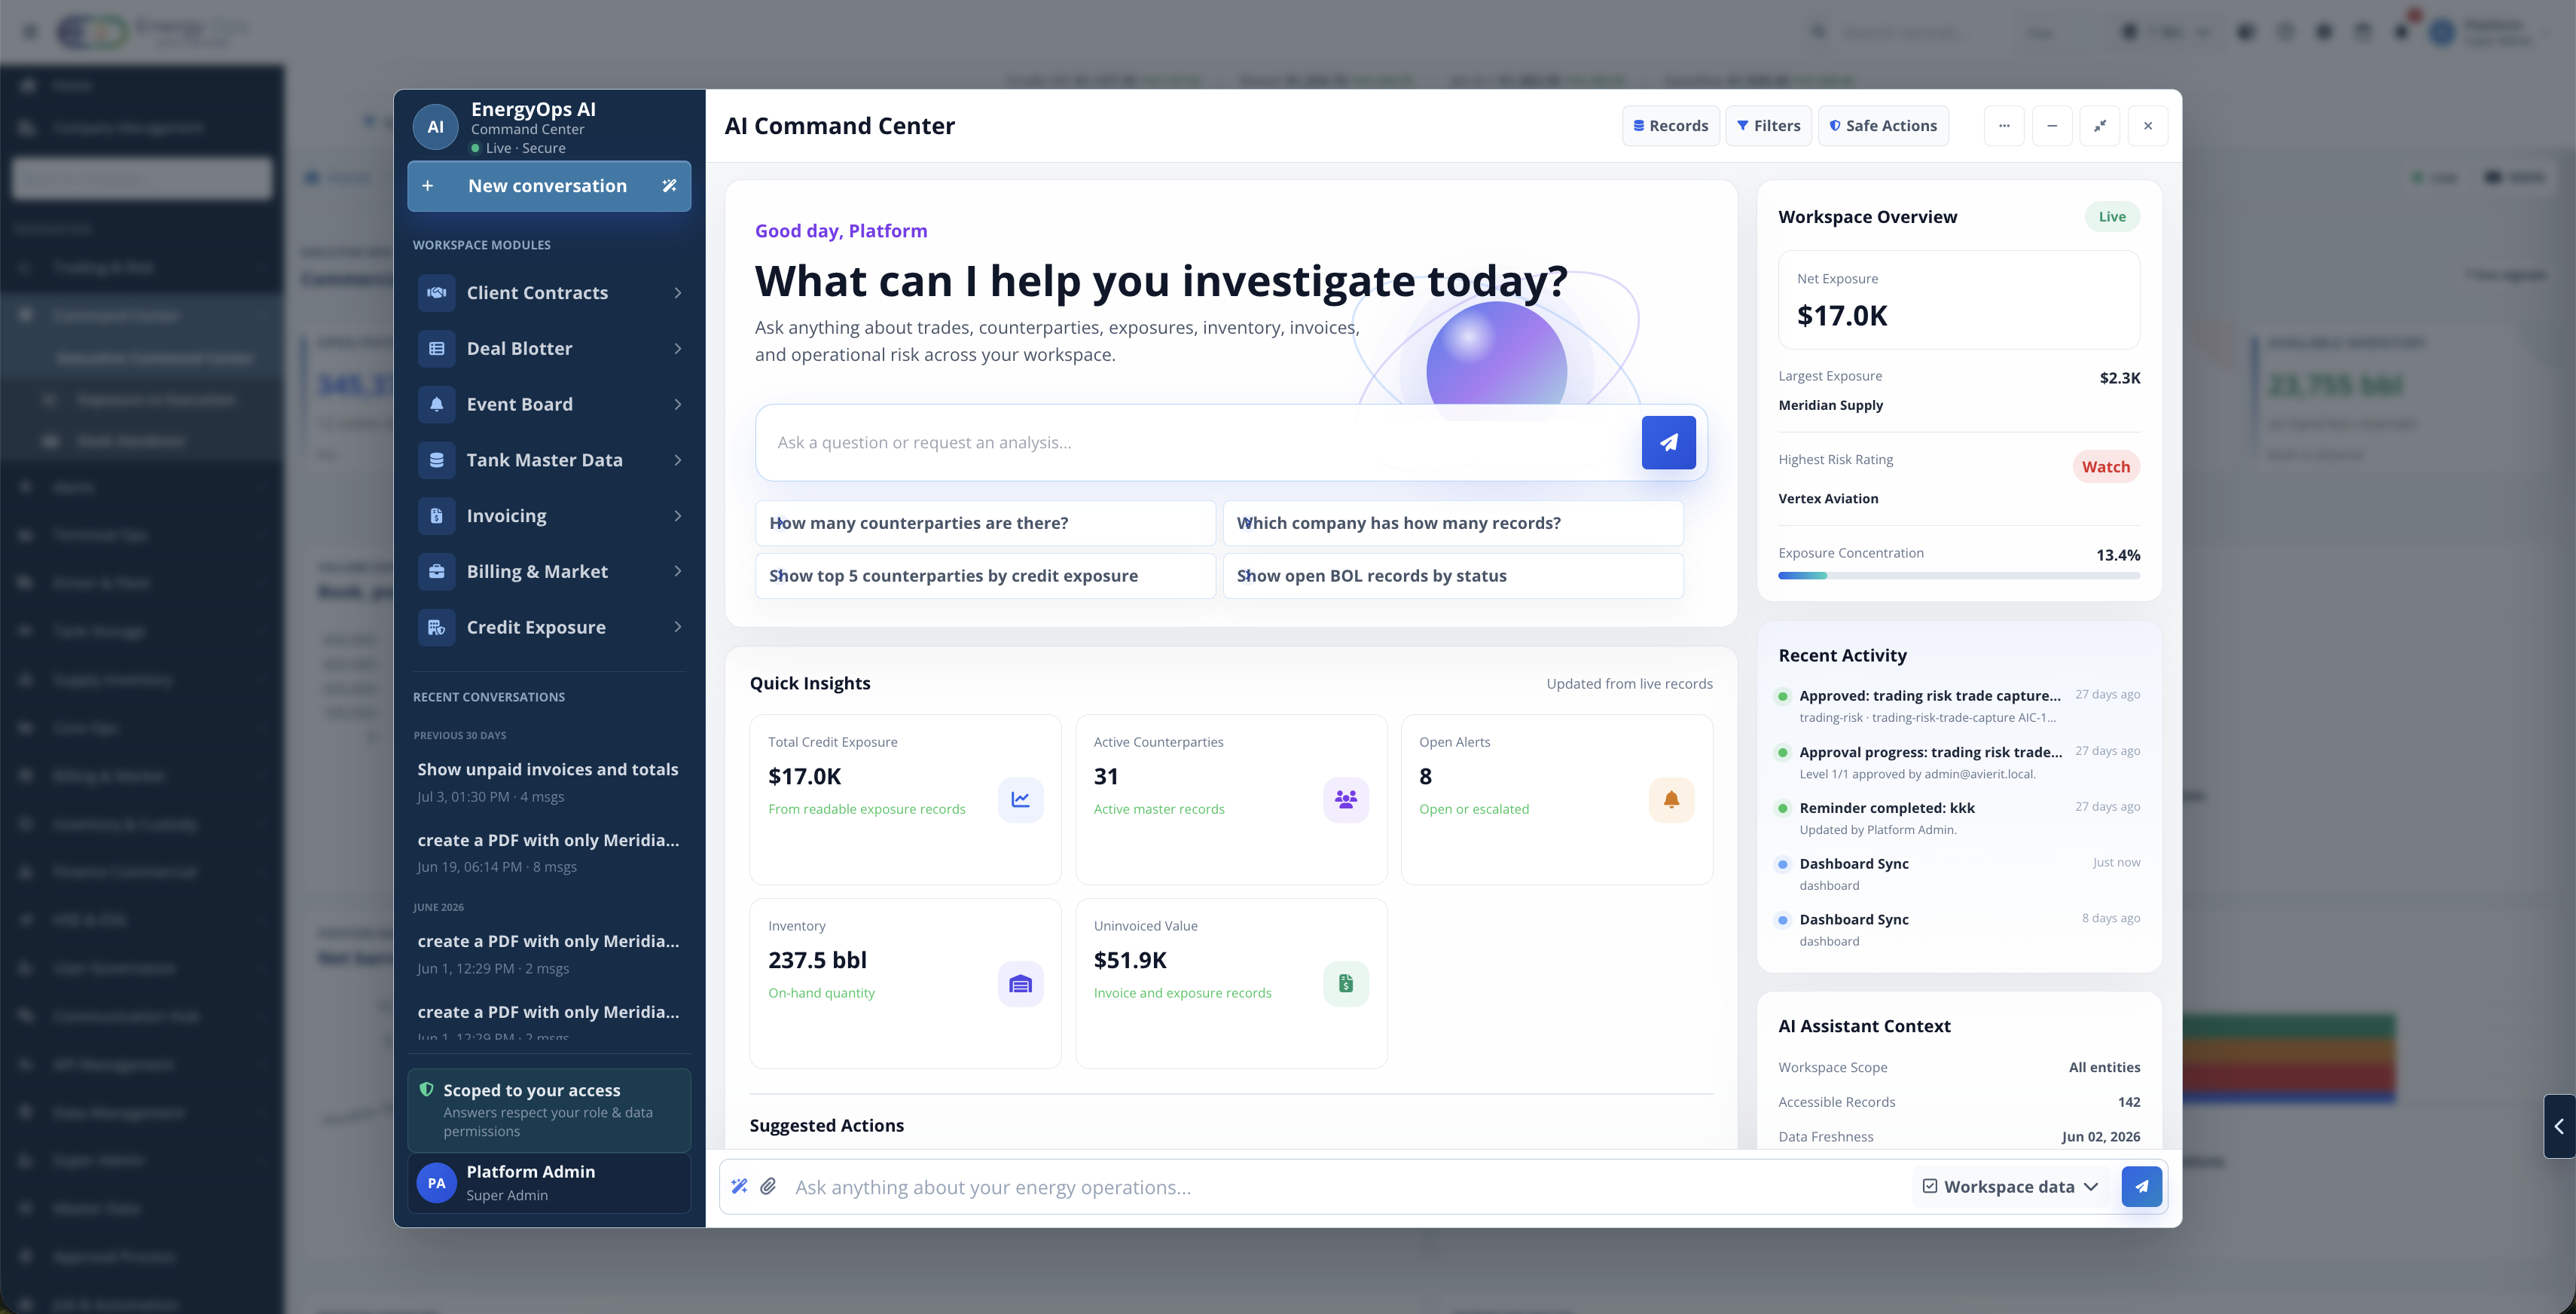Open Client Contracts module
The image size is (2576, 1314).
pos(549,293)
